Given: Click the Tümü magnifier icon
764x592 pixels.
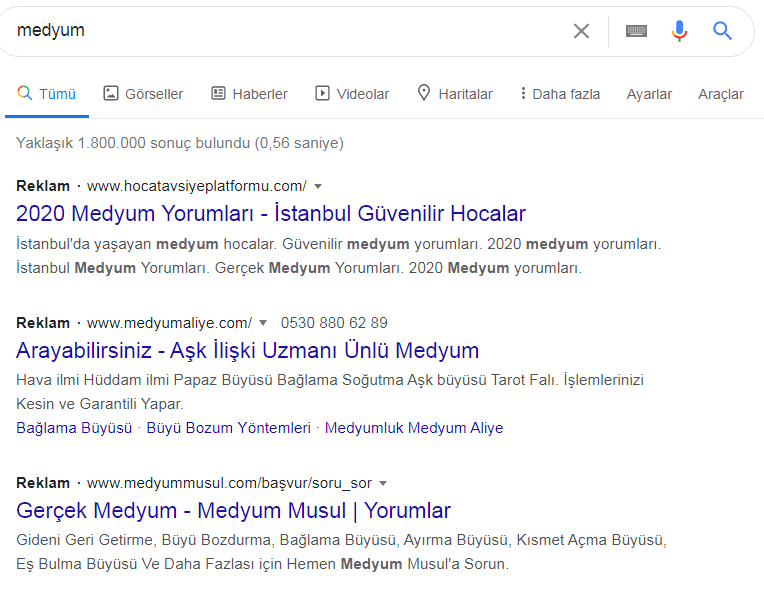Looking at the screenshot, I should pyautogui.click(x=24, y=93).
